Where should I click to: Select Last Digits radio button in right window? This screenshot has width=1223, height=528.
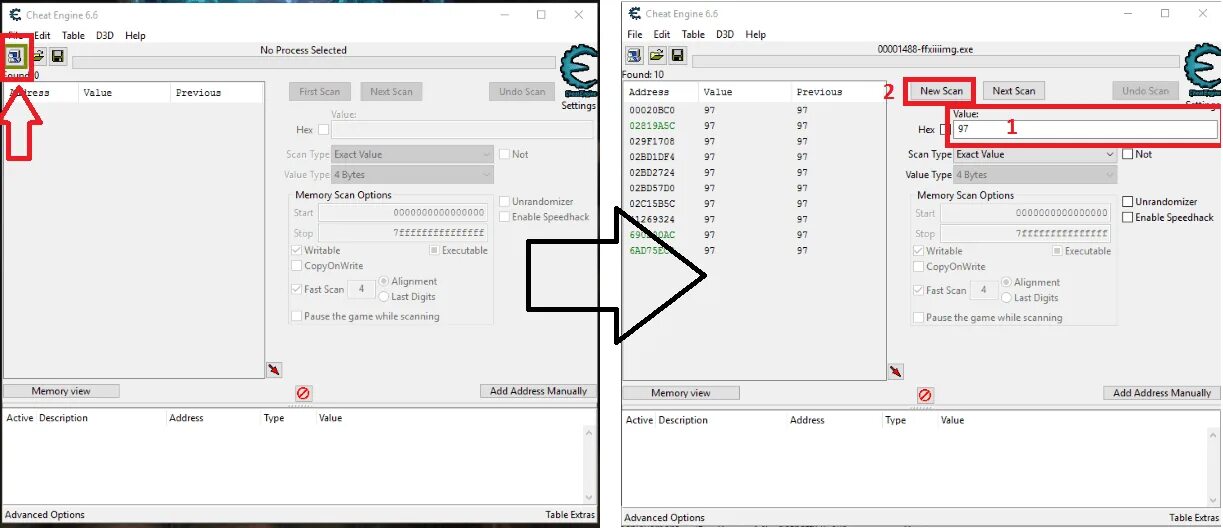tap(1006, 298)
